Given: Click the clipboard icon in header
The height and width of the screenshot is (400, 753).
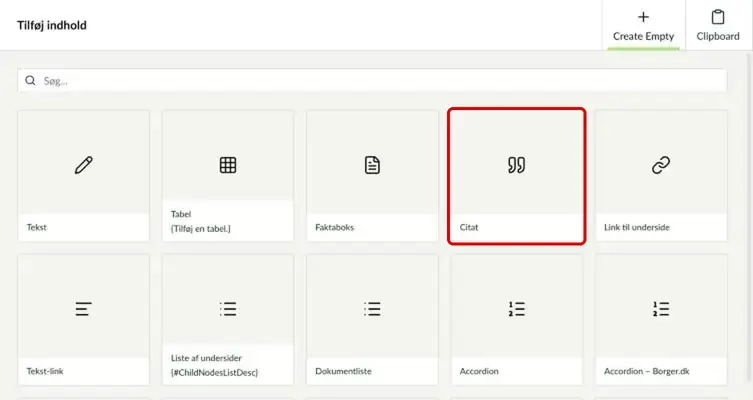Looking at the screenshot, I should click(718, 17).
